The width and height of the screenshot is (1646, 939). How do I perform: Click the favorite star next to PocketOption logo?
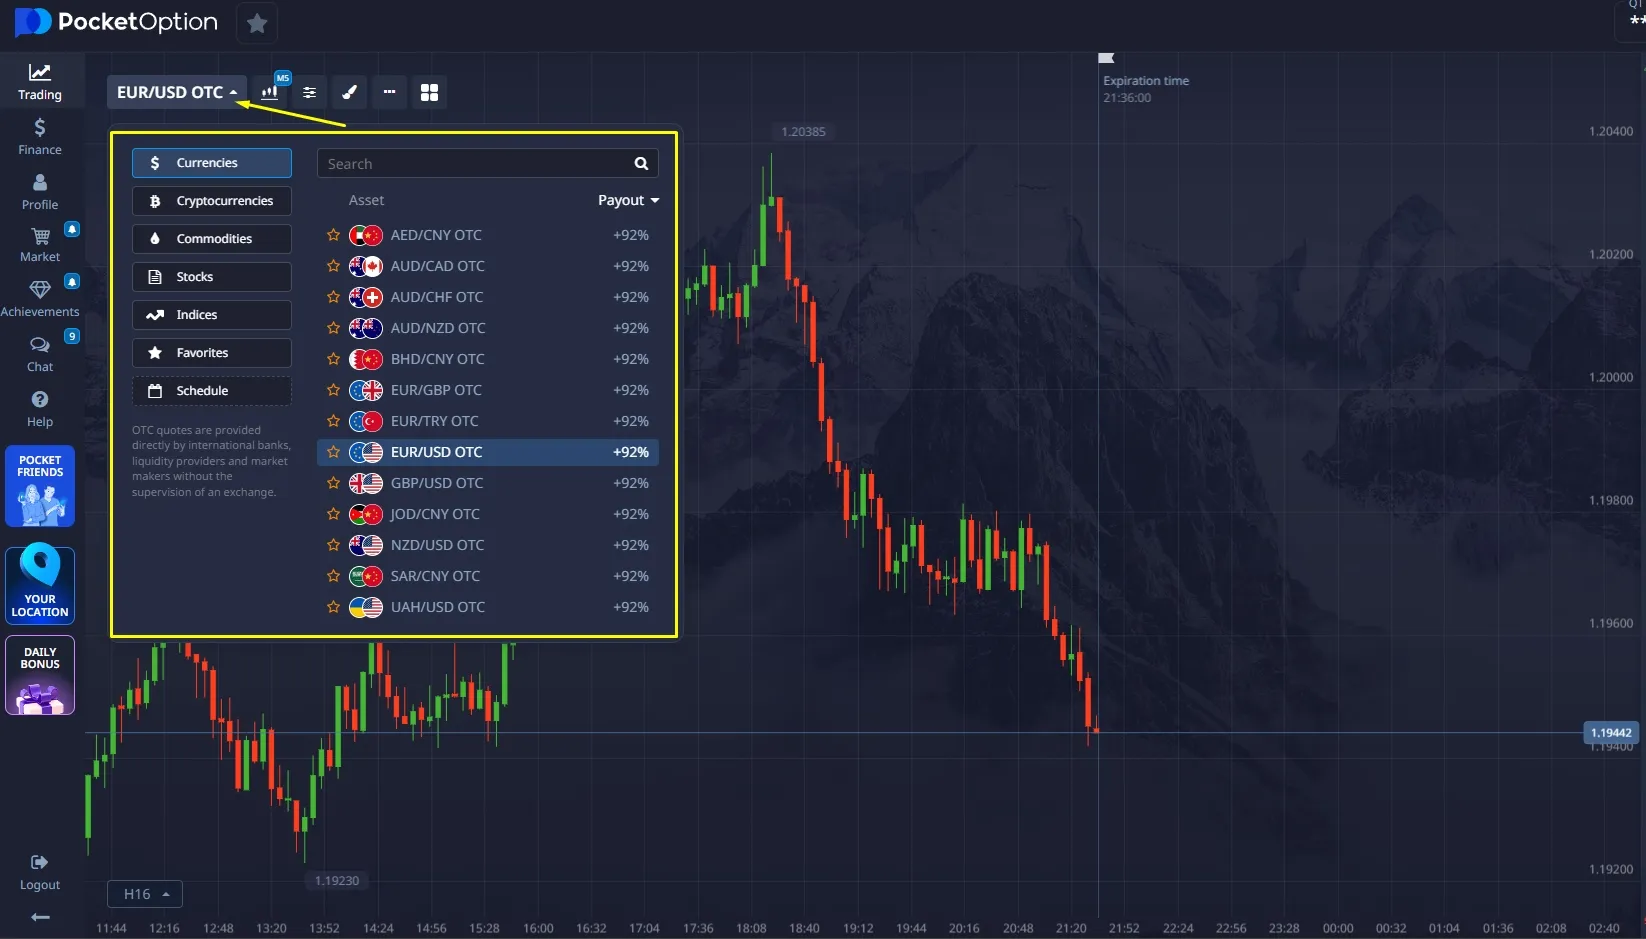coord(257,23)
